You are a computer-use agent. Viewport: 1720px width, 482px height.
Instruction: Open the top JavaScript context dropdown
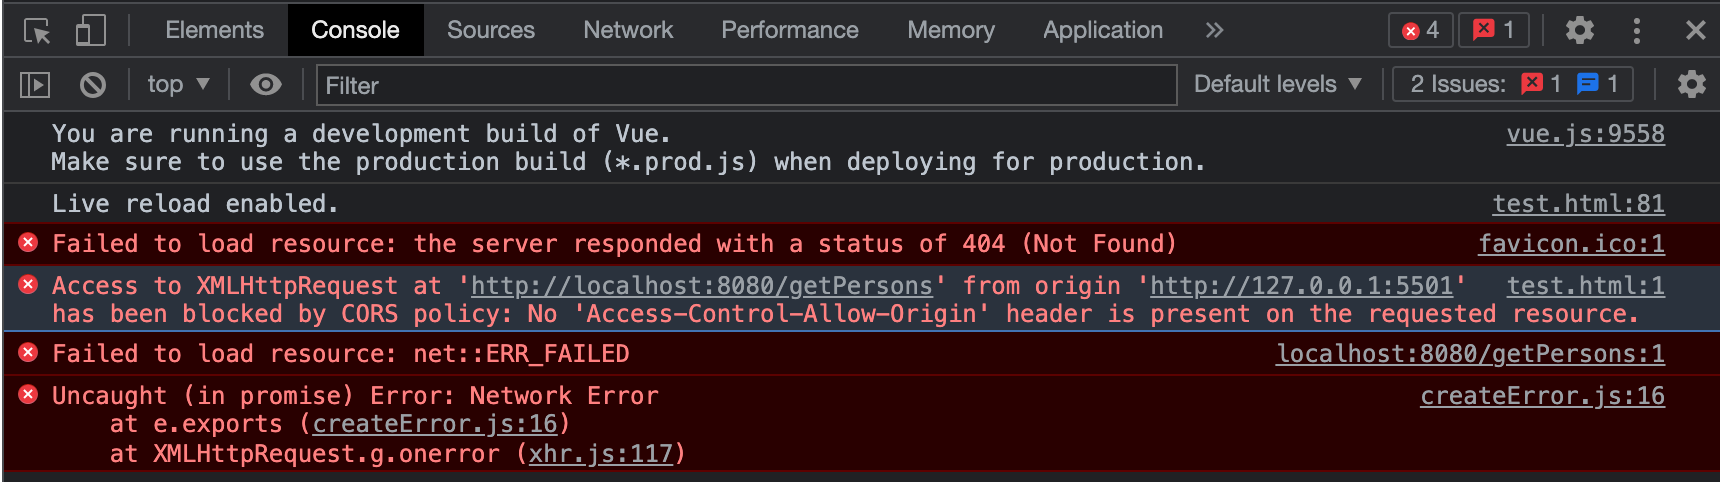(x=178, y=85)
